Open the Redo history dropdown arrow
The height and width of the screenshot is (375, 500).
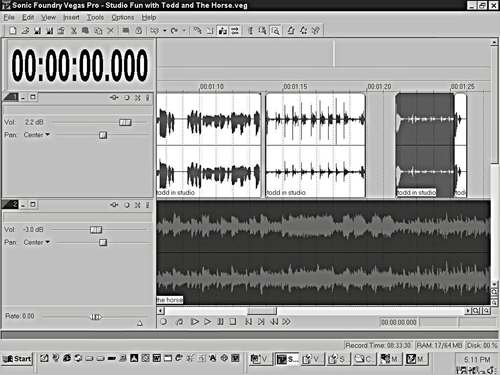point(184,31)
